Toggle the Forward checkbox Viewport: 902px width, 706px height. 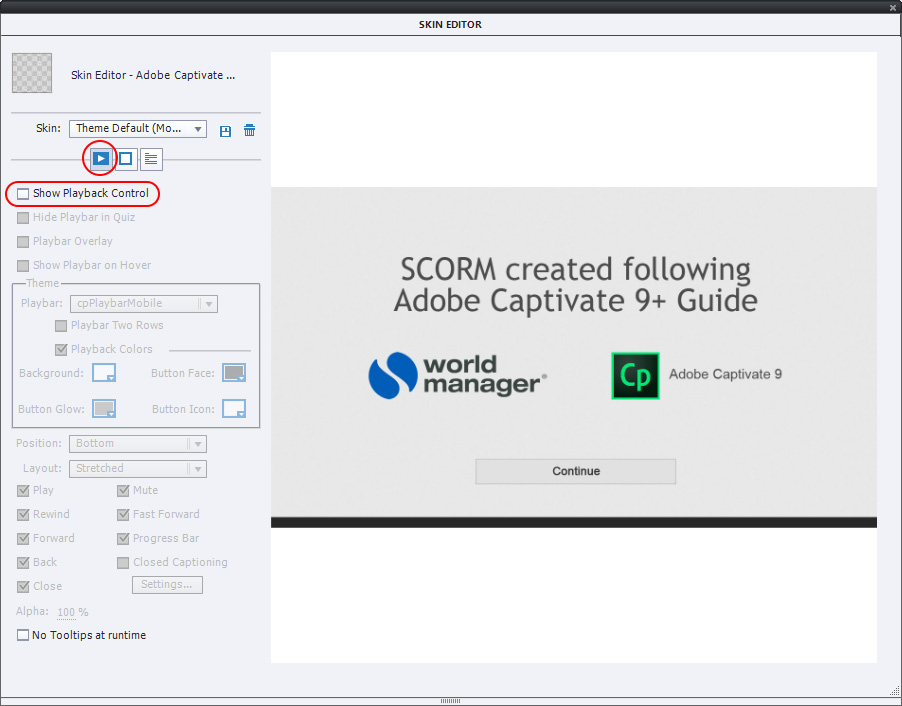[23, 539]
